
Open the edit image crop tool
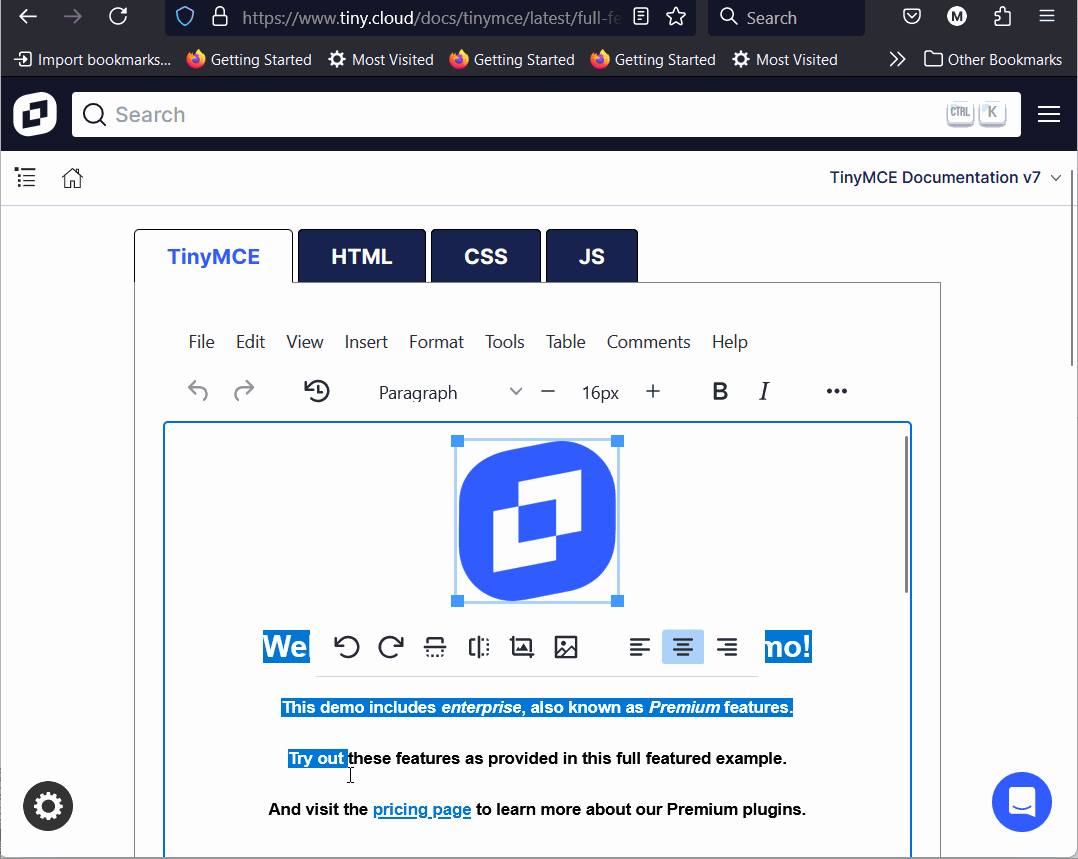[522, 647]
